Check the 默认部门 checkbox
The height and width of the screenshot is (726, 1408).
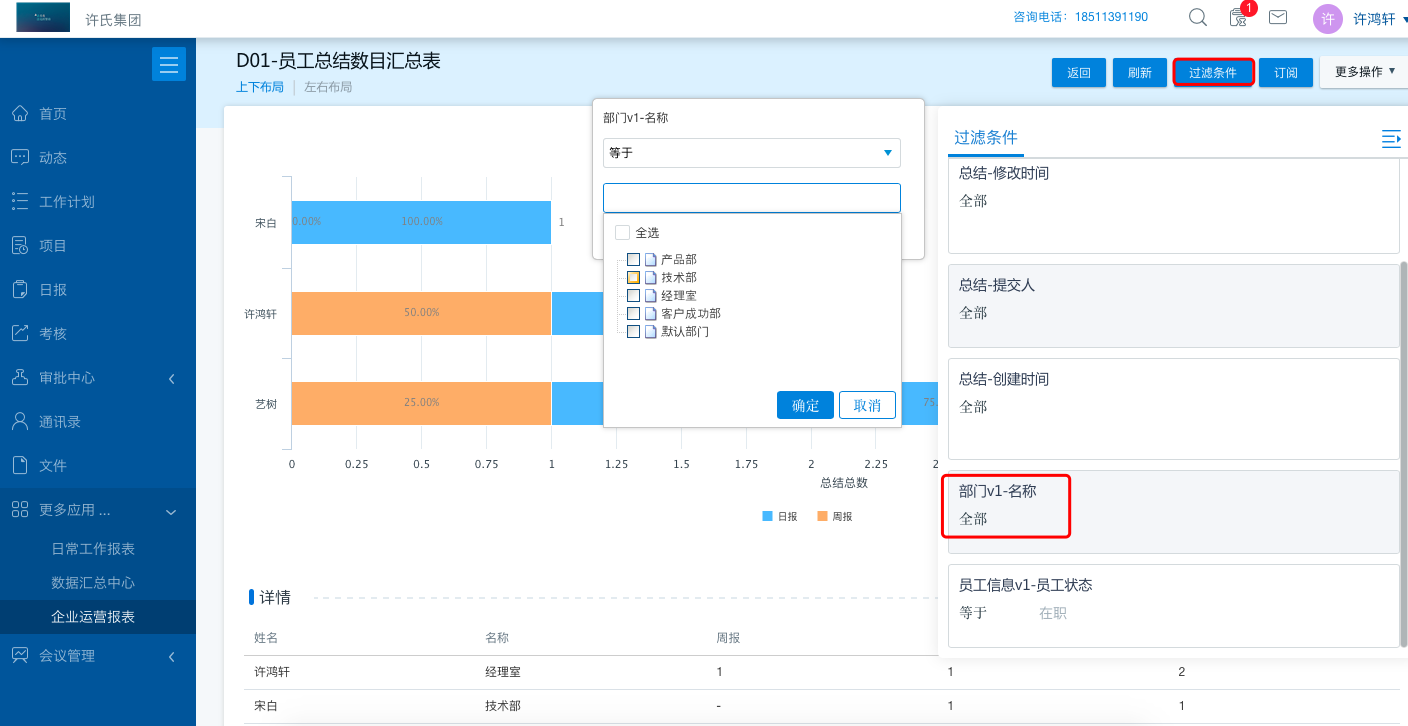pos(633,332)
